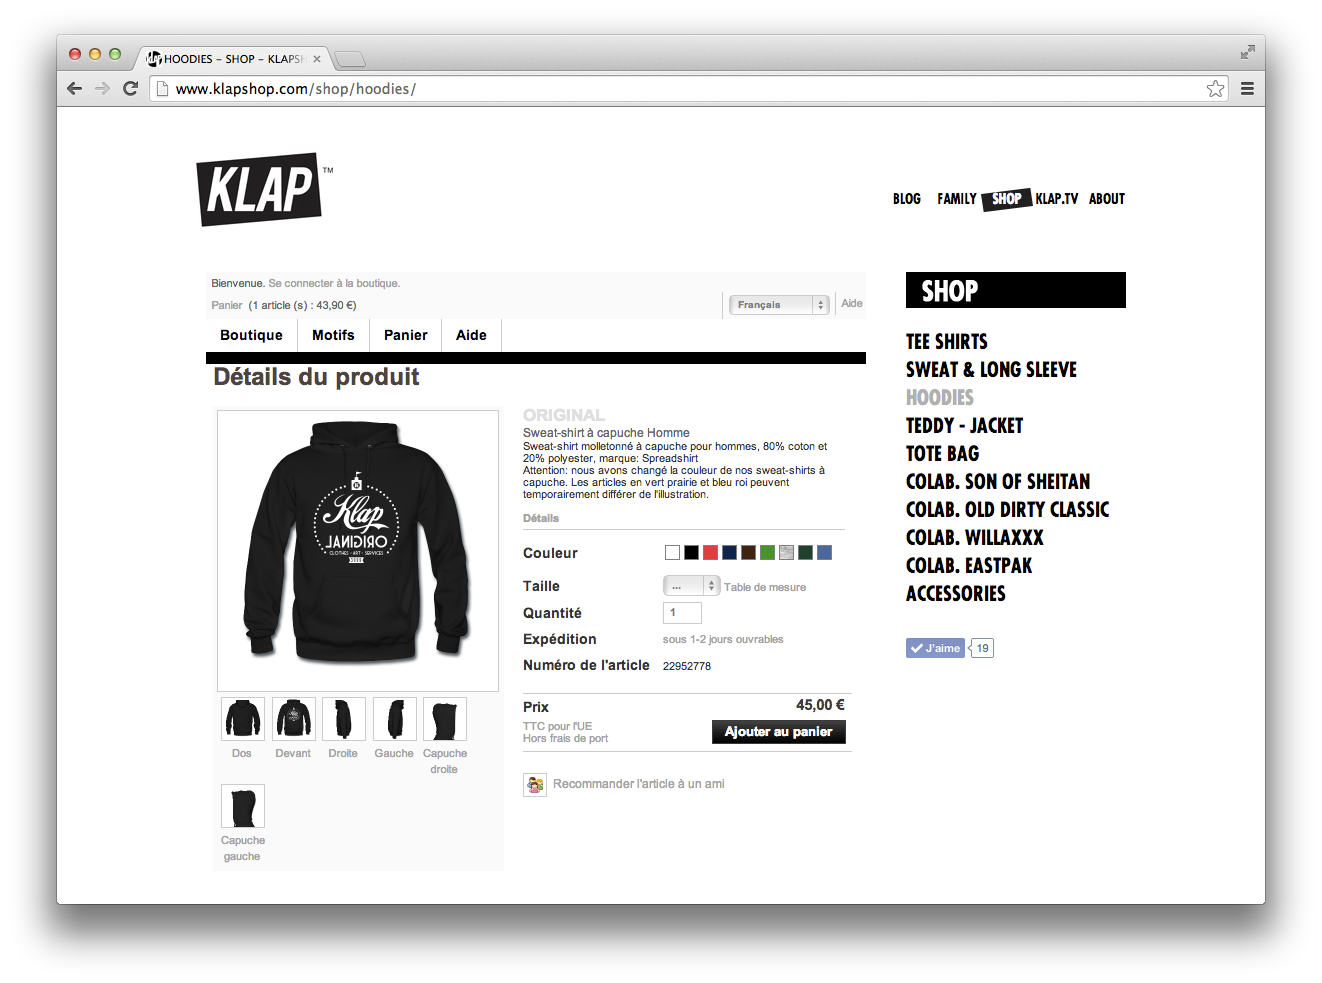
Task: Reload the page with refresh icon
Action: coord(130,89)
